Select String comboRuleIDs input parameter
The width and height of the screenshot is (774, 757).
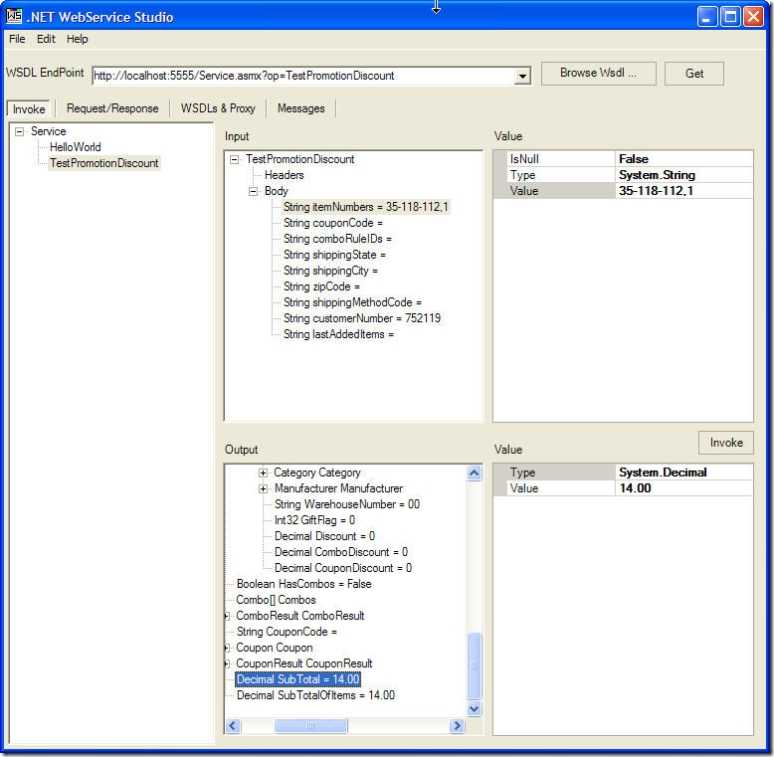tap(338, 239)
